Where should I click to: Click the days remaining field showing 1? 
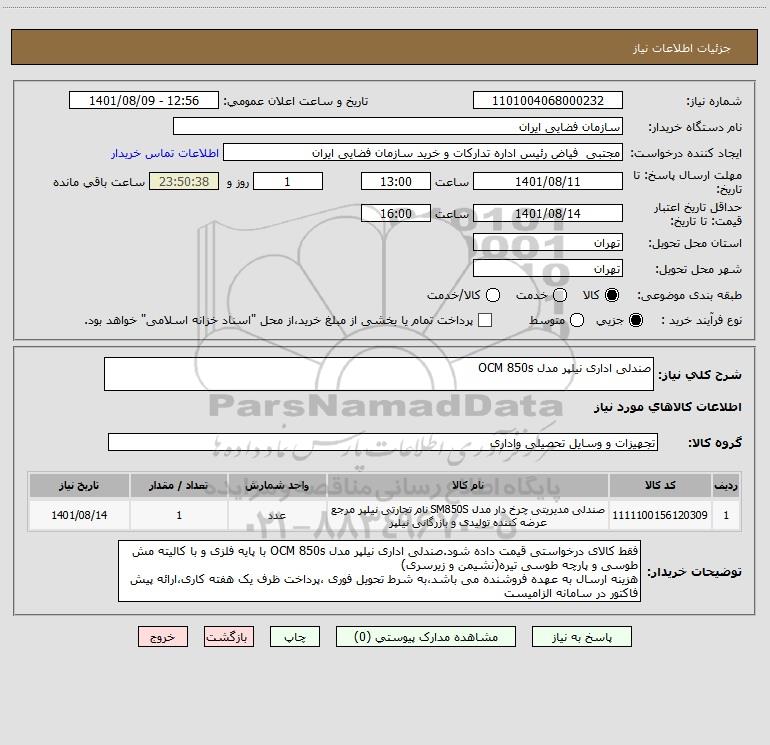pos(288,182)
